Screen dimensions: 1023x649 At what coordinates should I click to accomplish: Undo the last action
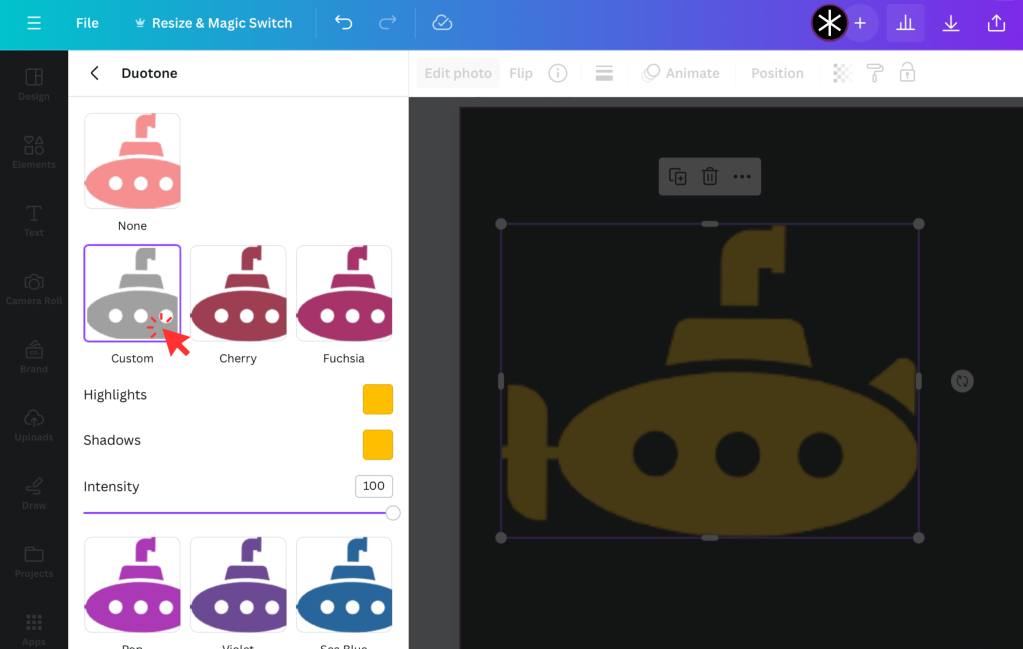click(344, 23)
